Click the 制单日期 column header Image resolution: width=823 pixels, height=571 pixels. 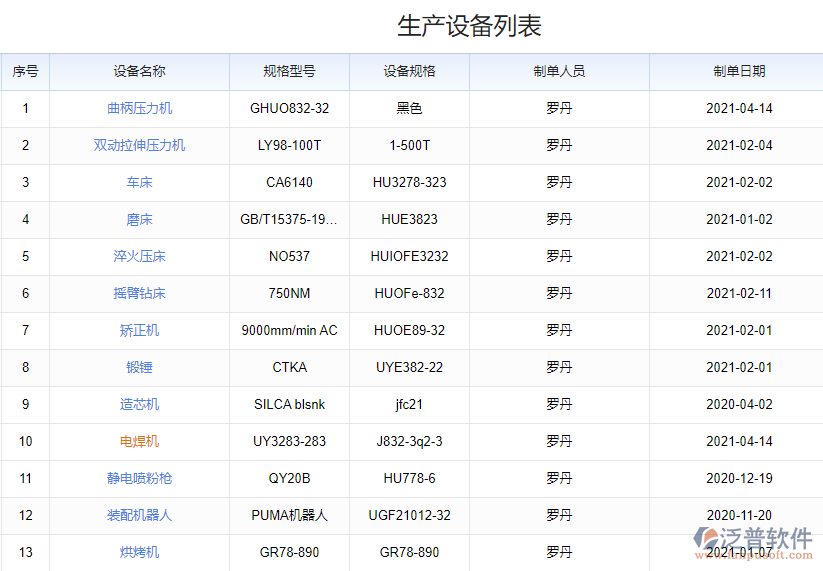(x=739, y=71)
